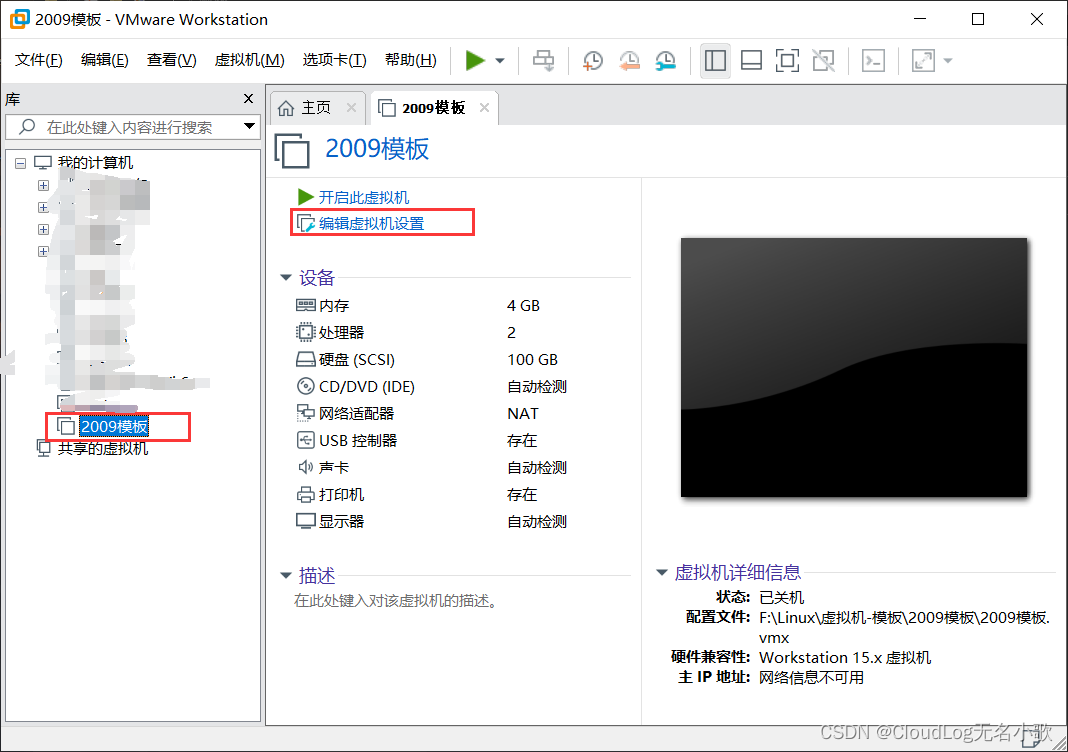Click the 4 GB memory value
Screen dimensions: 1068x752
pyautogui.click(x=523, y=306)
